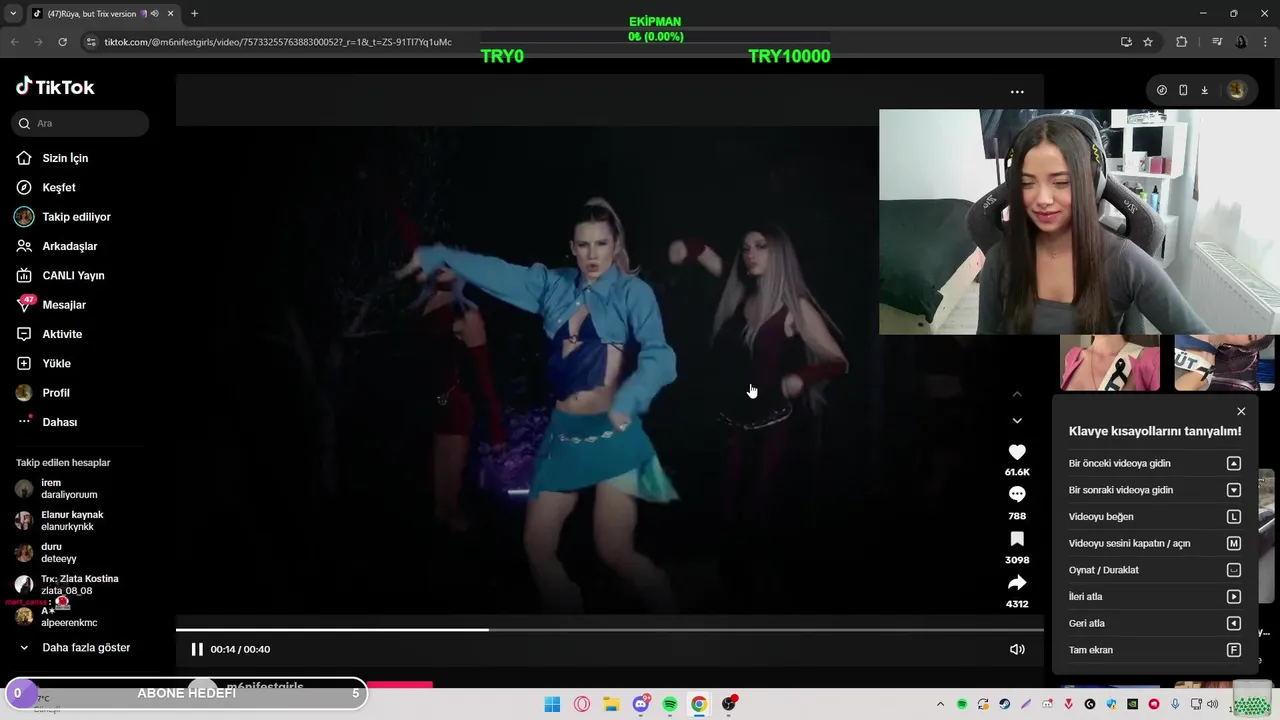Open Chrome media controls icon

(1217, 42)
